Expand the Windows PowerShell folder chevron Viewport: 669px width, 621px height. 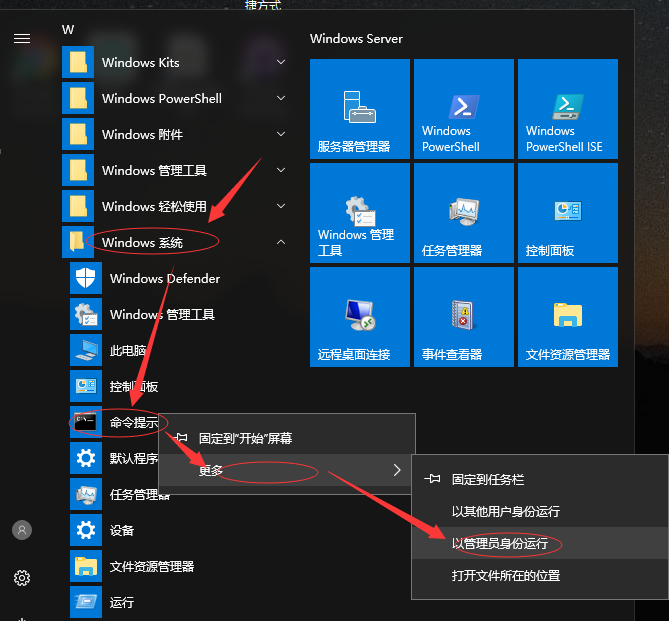click(x=281, y=98)
